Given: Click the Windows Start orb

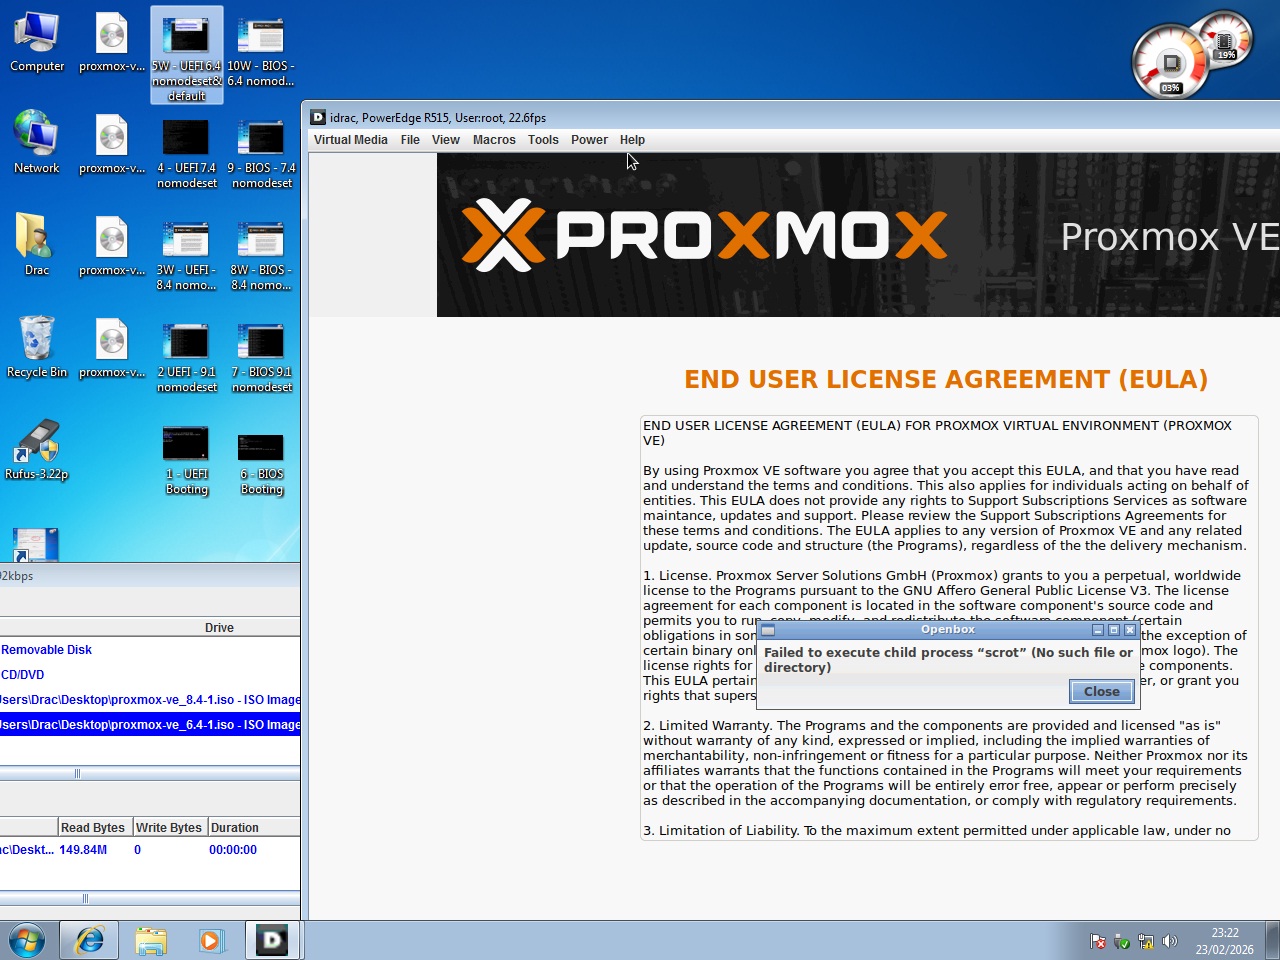Looking at the screenshot, I should (x=27, y=940).
